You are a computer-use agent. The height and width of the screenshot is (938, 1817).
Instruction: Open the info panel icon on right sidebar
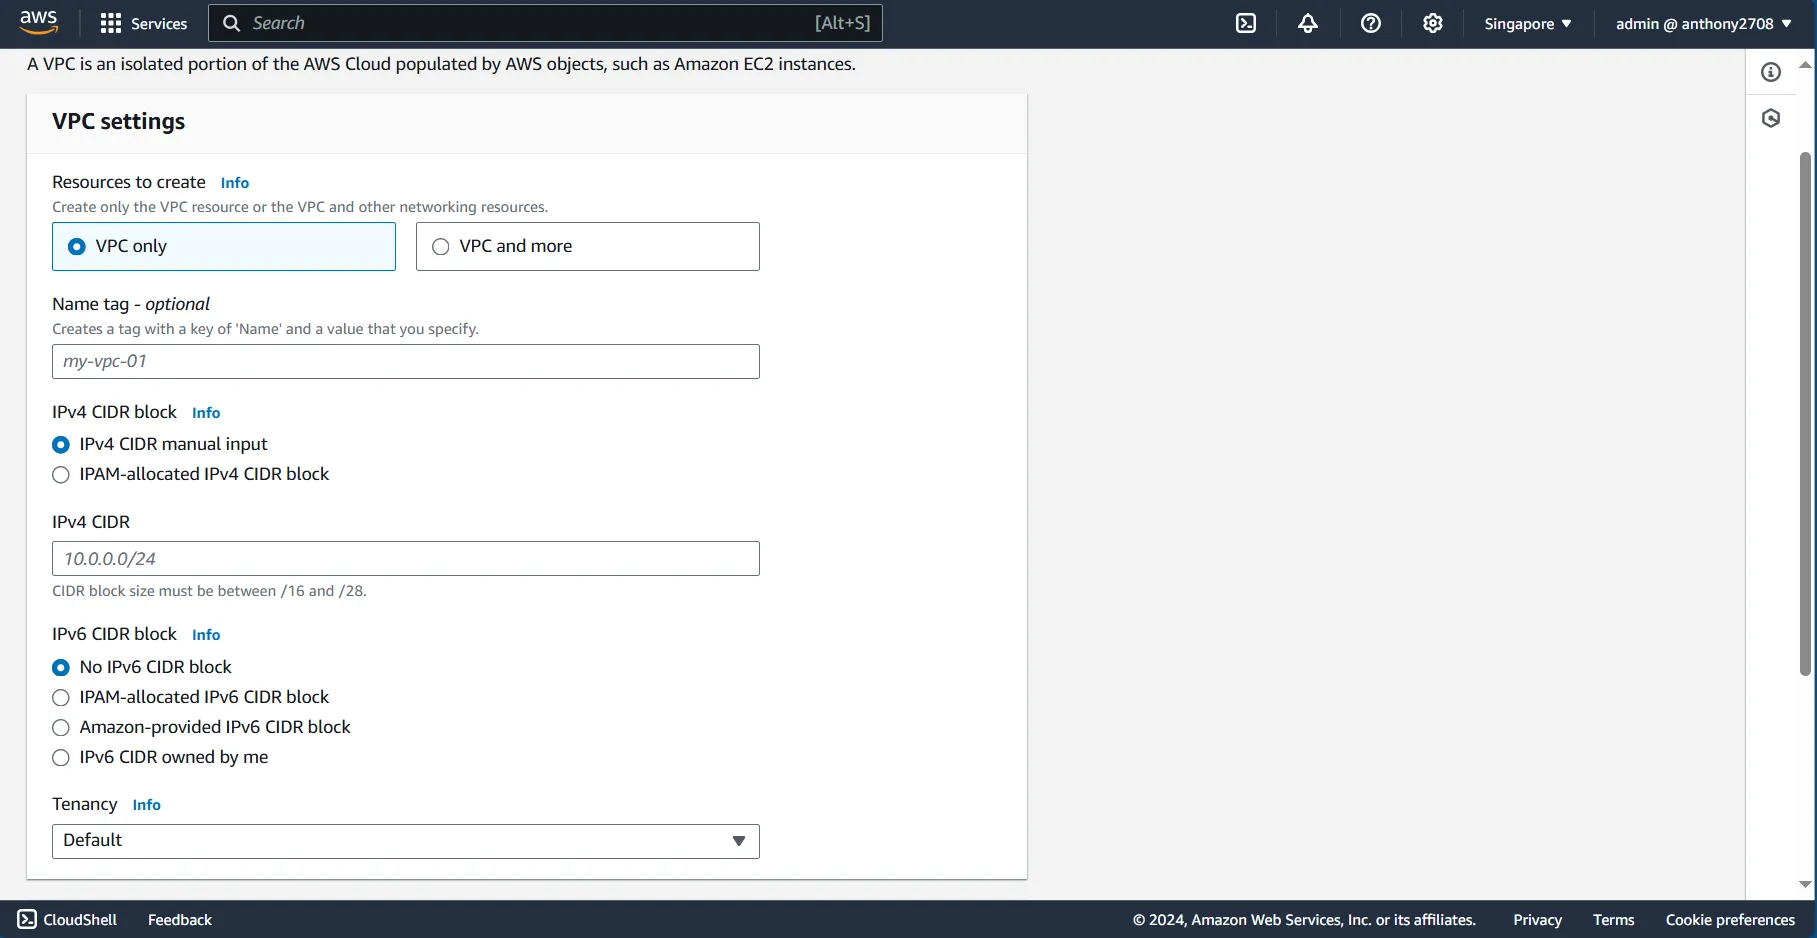tap(1771, 72)
